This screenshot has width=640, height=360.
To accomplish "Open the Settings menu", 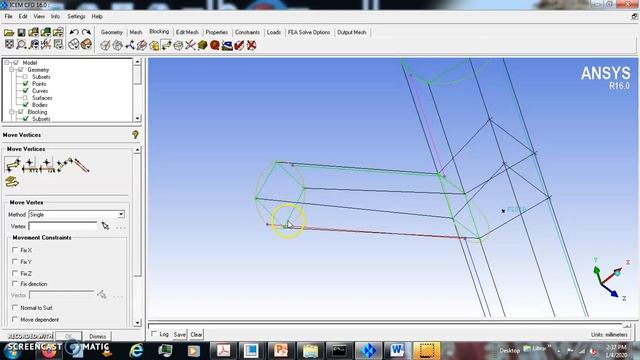I will coord(76,16).
